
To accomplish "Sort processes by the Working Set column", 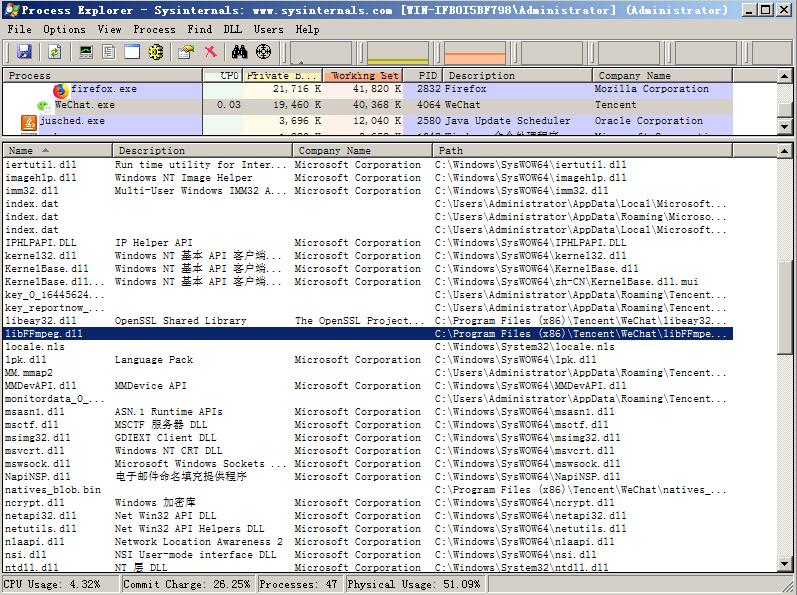I will click(x=362, y=75).
